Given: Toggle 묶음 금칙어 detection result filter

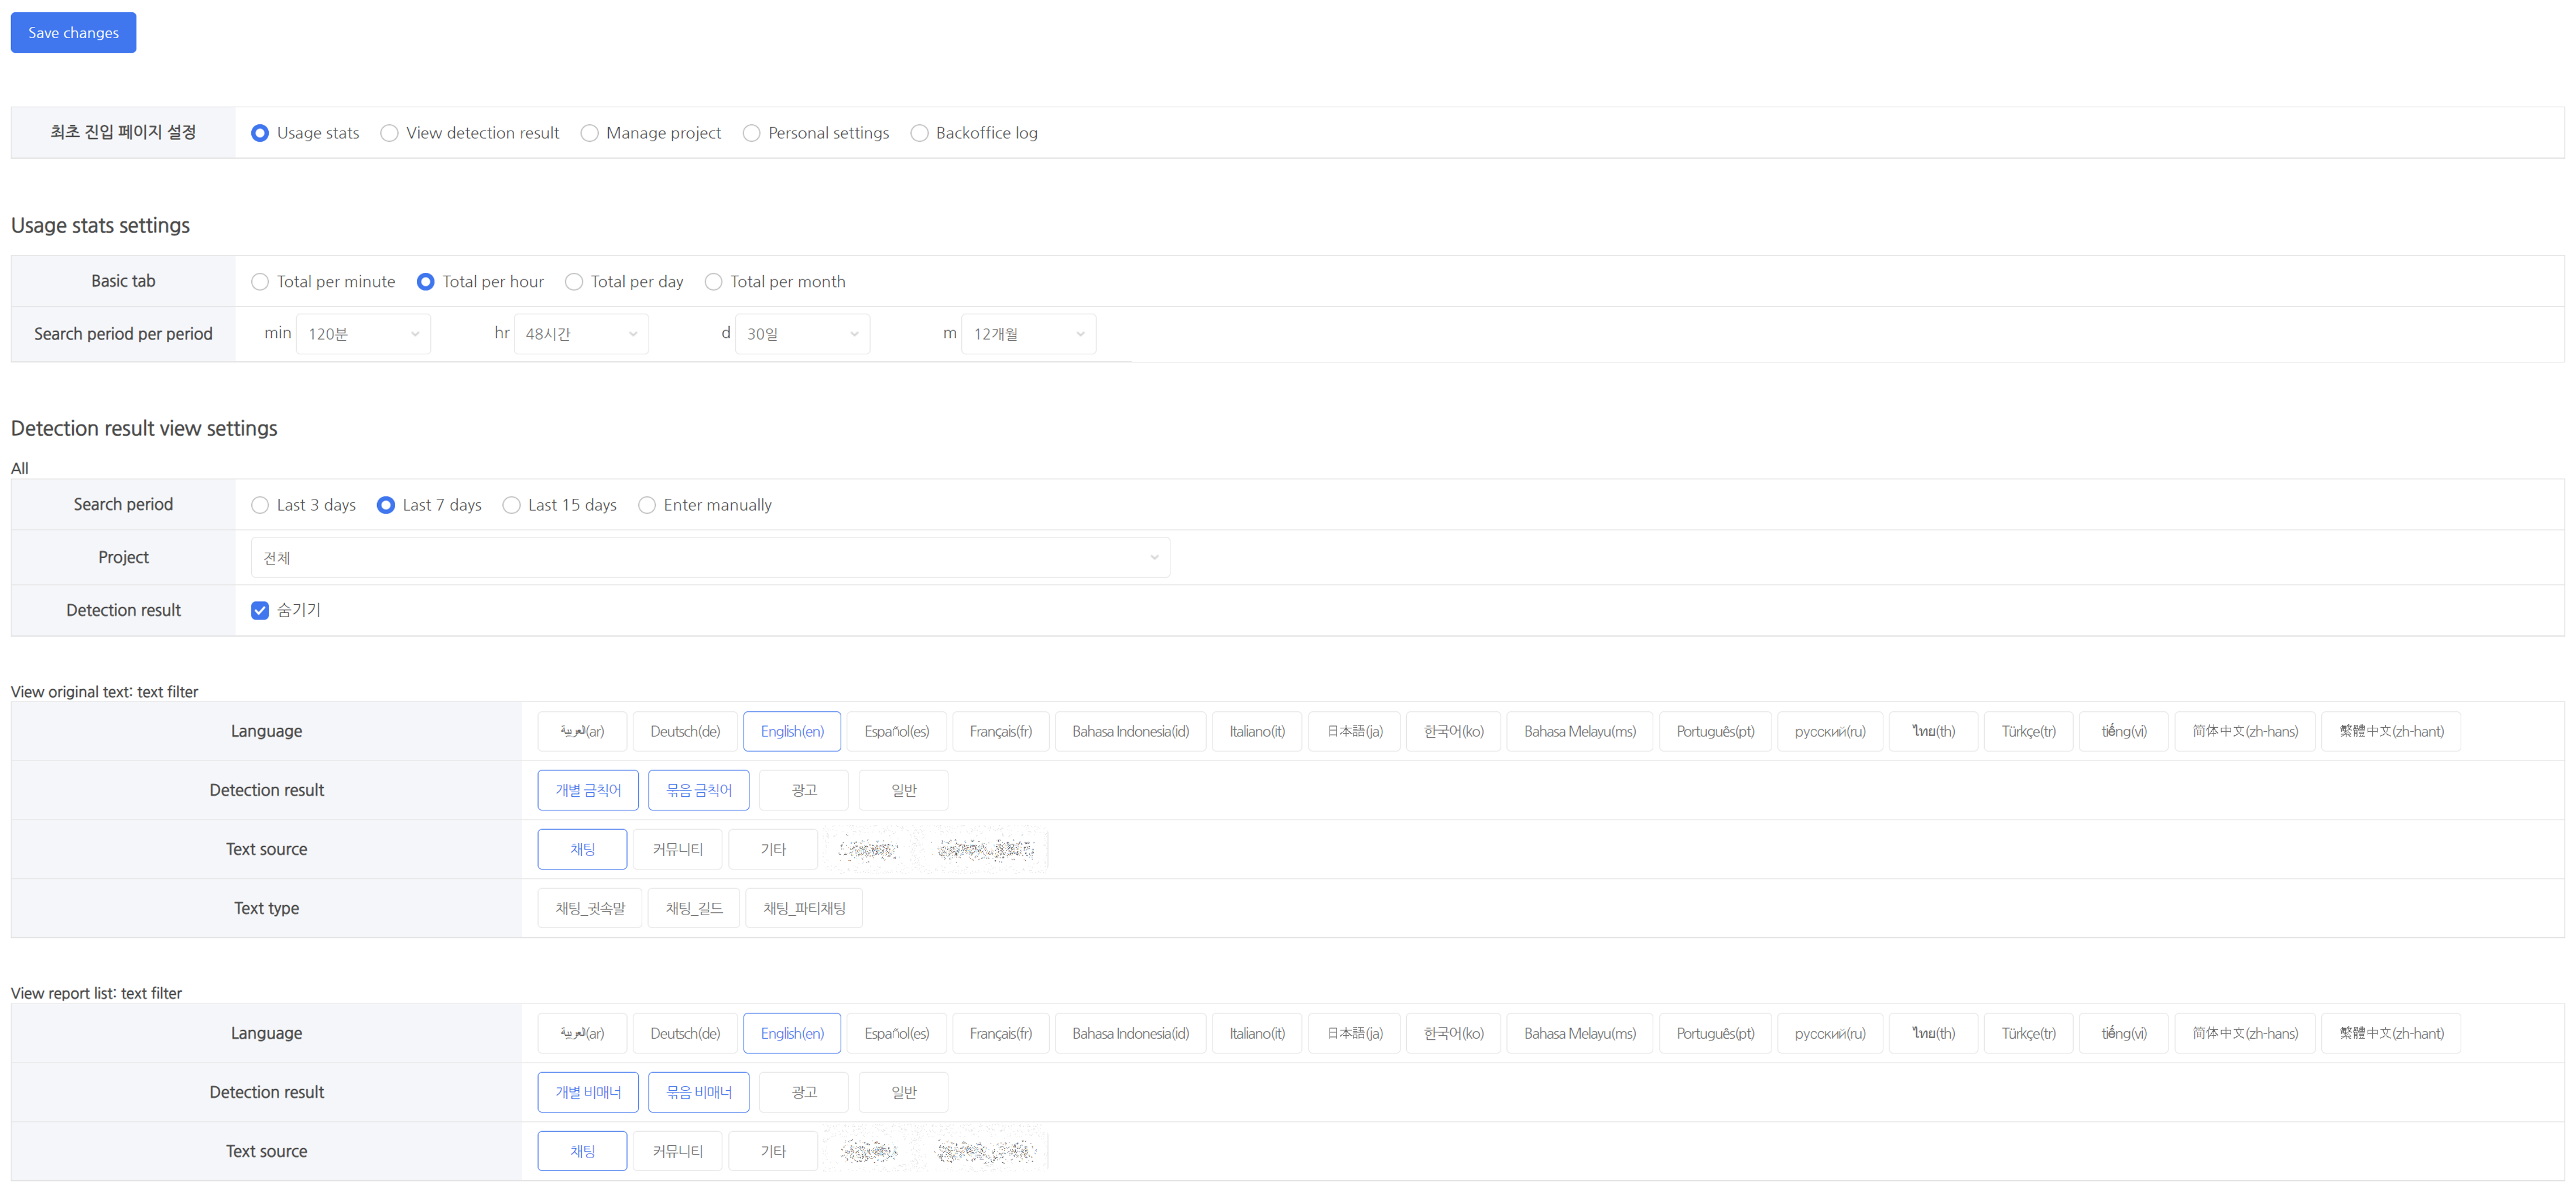Looking at the screenshot, I should (699, 790).
